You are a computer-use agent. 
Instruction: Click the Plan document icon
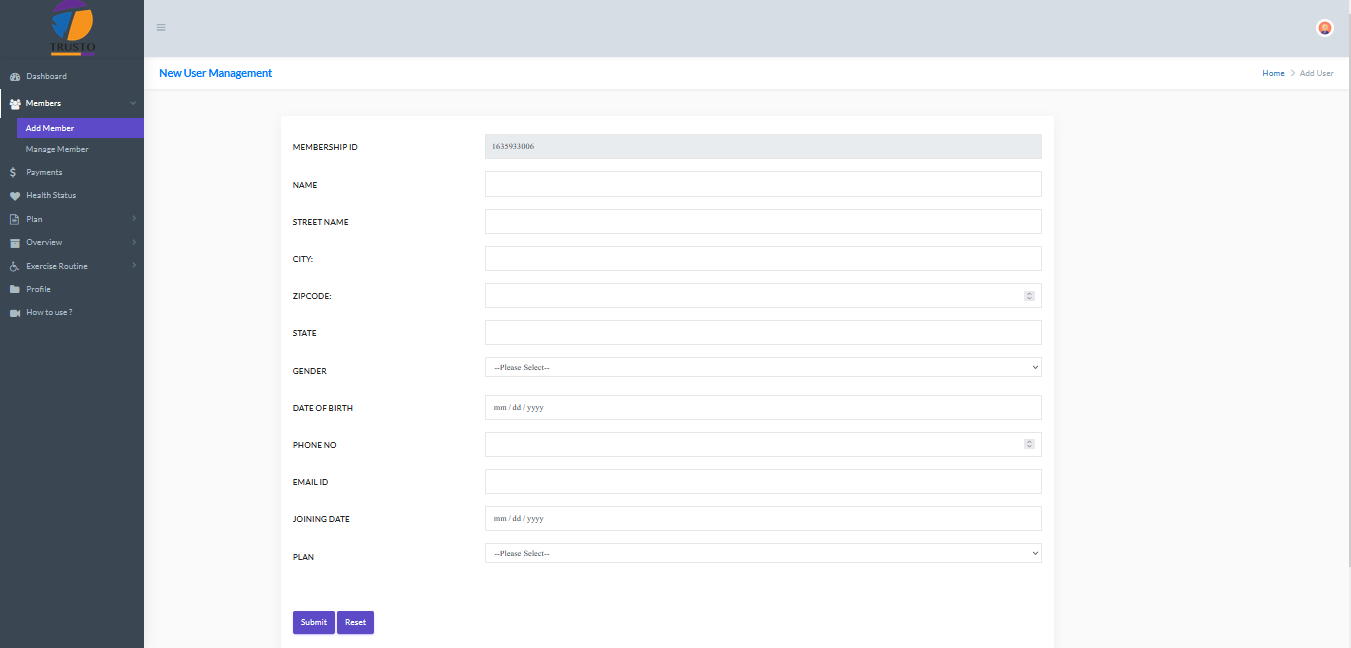[14, 219]
